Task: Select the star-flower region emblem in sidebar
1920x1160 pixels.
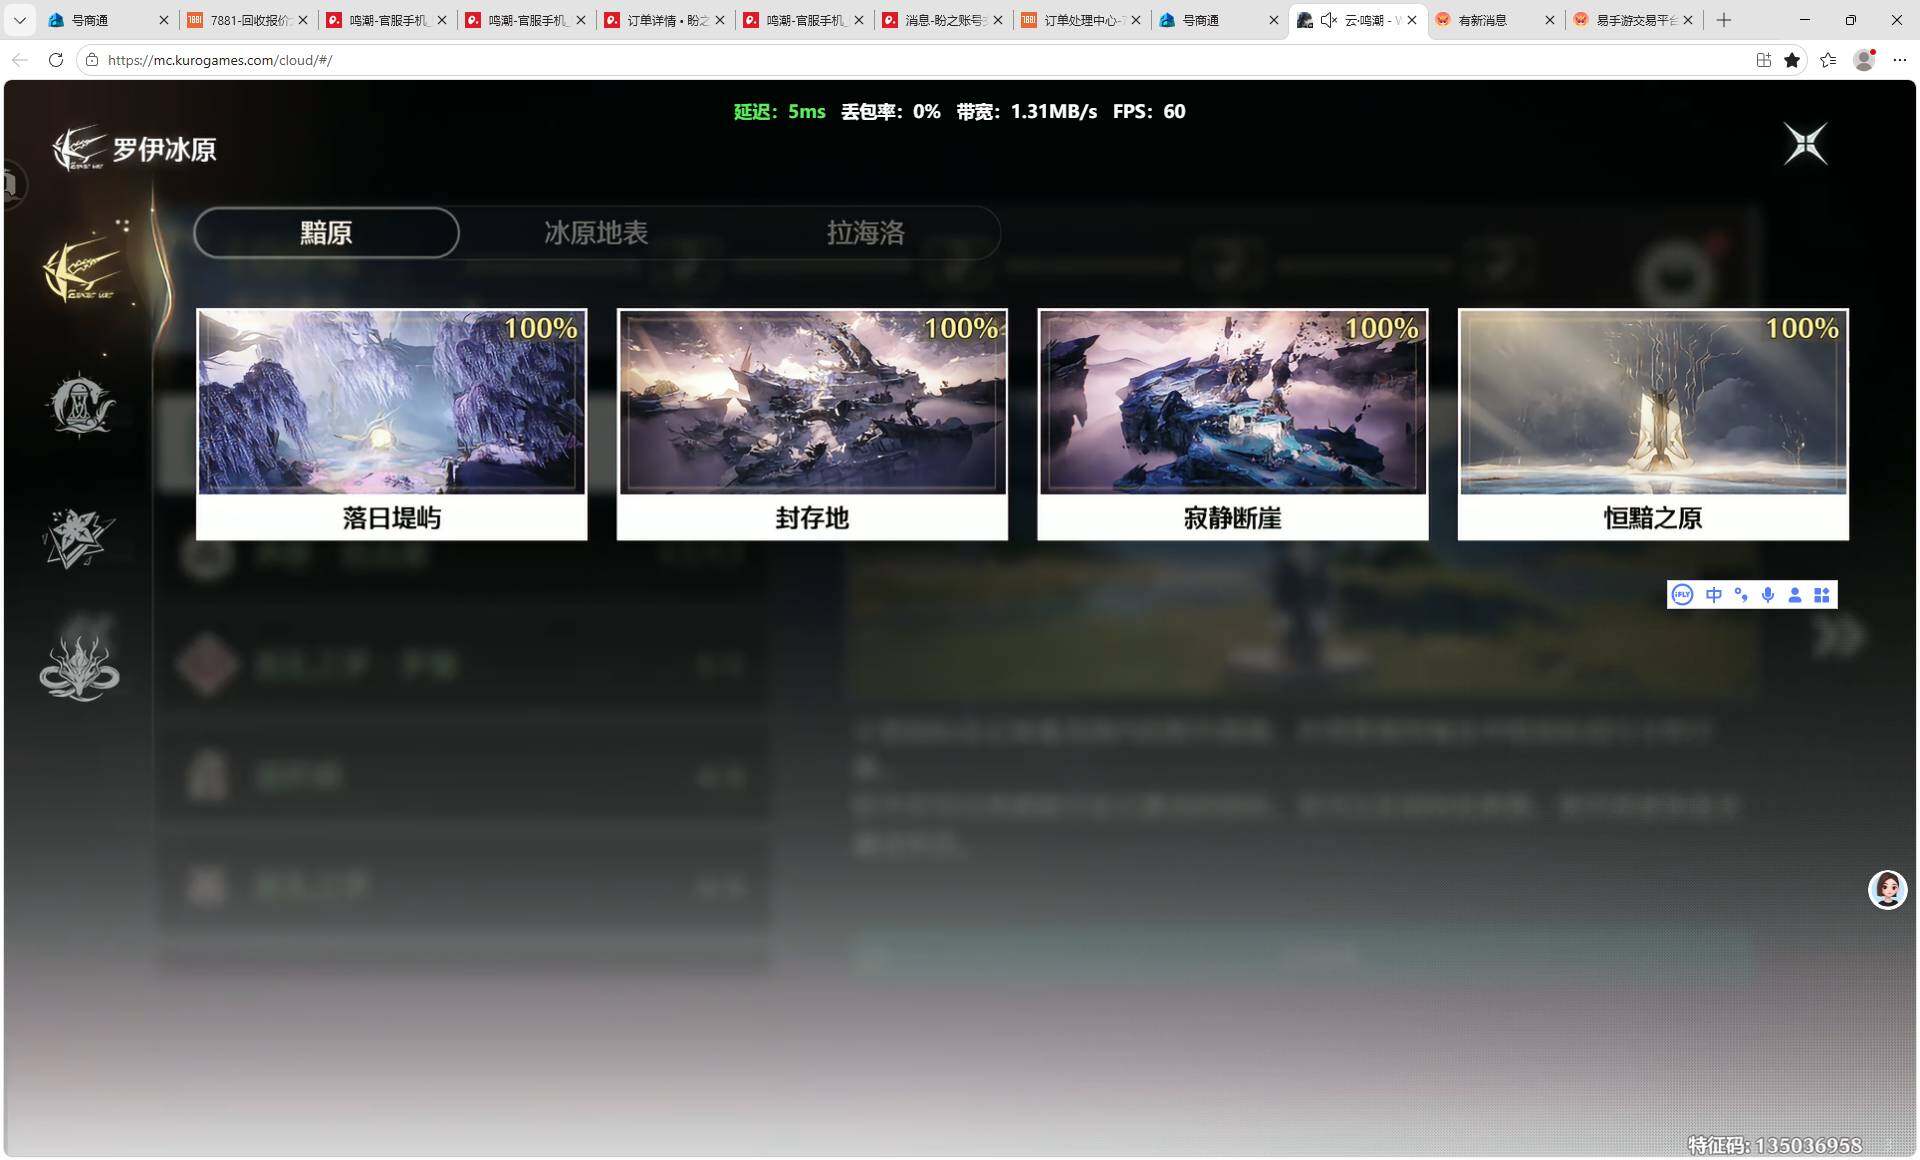Action: (x=79, y=538)
